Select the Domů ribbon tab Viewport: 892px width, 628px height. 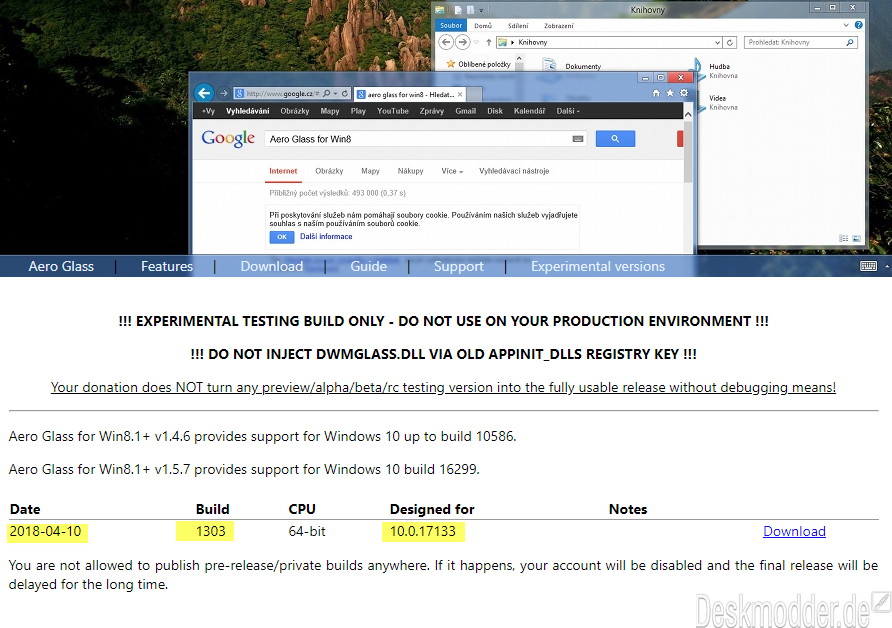(x=483, y=26)
